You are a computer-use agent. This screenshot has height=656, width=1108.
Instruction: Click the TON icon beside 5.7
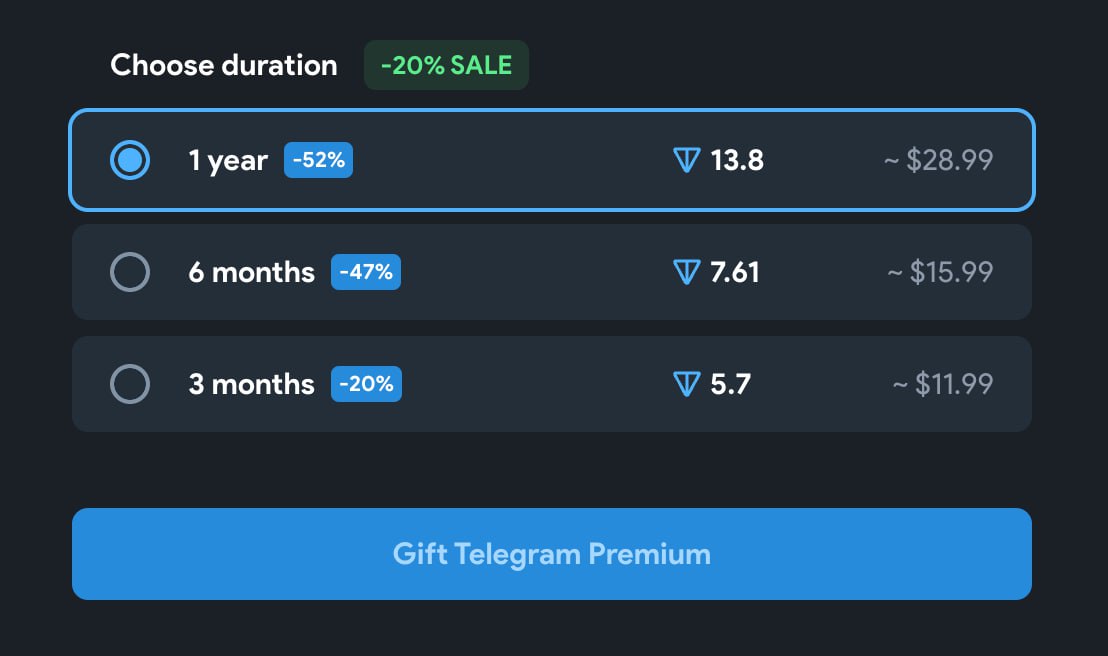coord(686,384)
